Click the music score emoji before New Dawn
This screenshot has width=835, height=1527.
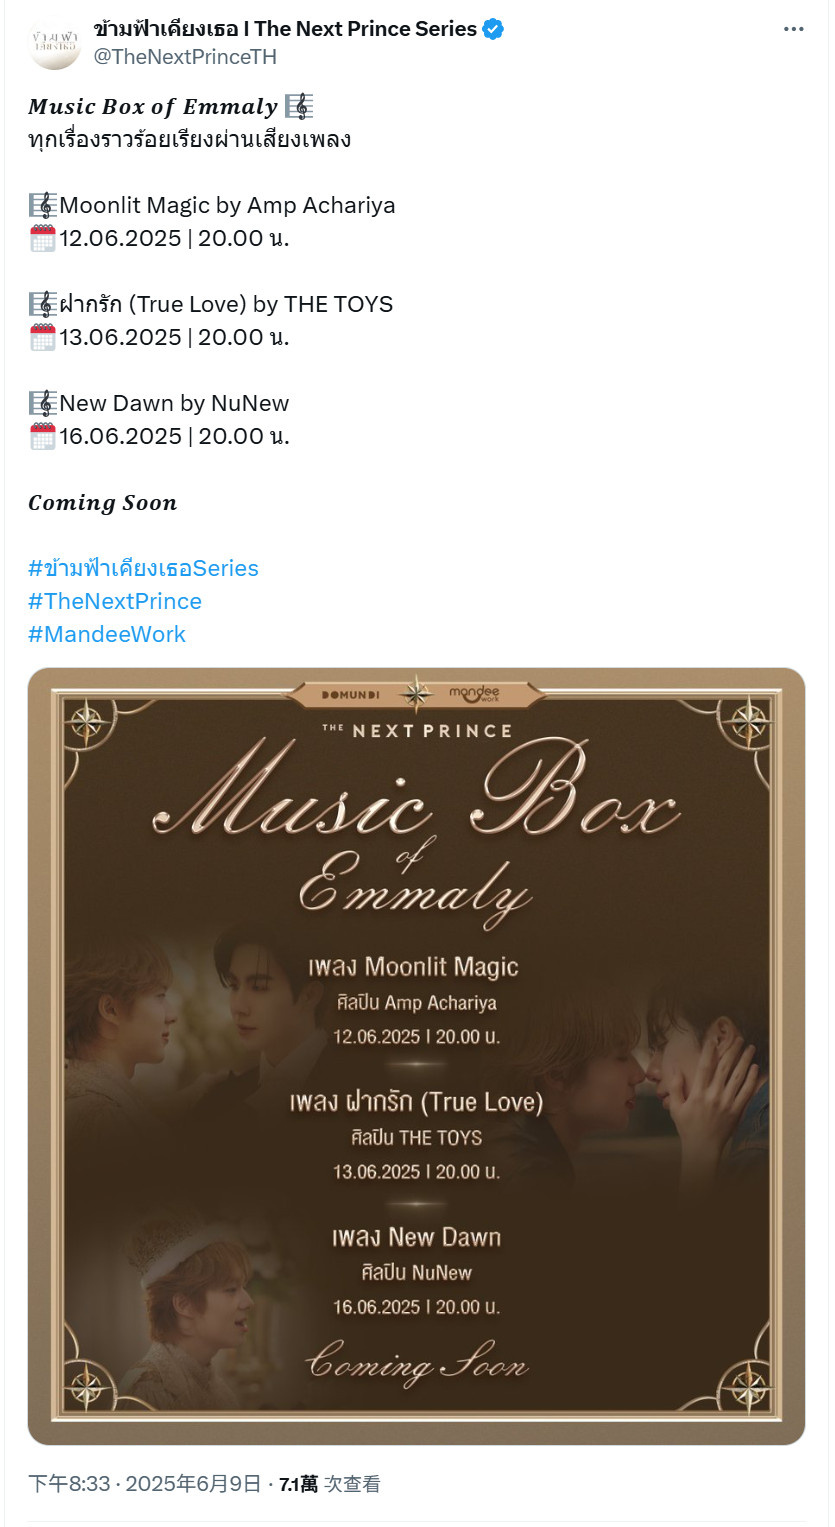[43, 403]
